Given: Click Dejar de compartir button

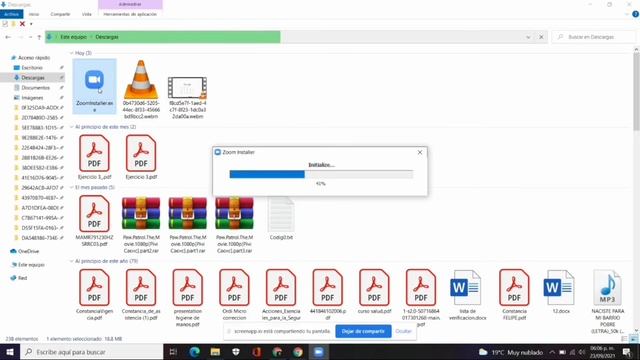Looking at the screenshot, I should click(x=363, y=331).
